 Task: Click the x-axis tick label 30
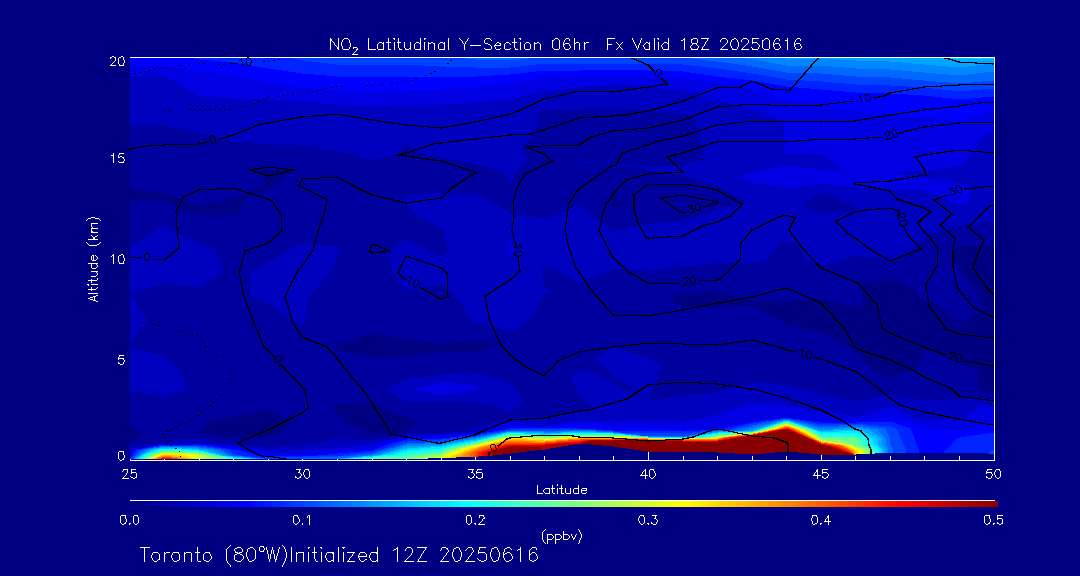302,474
